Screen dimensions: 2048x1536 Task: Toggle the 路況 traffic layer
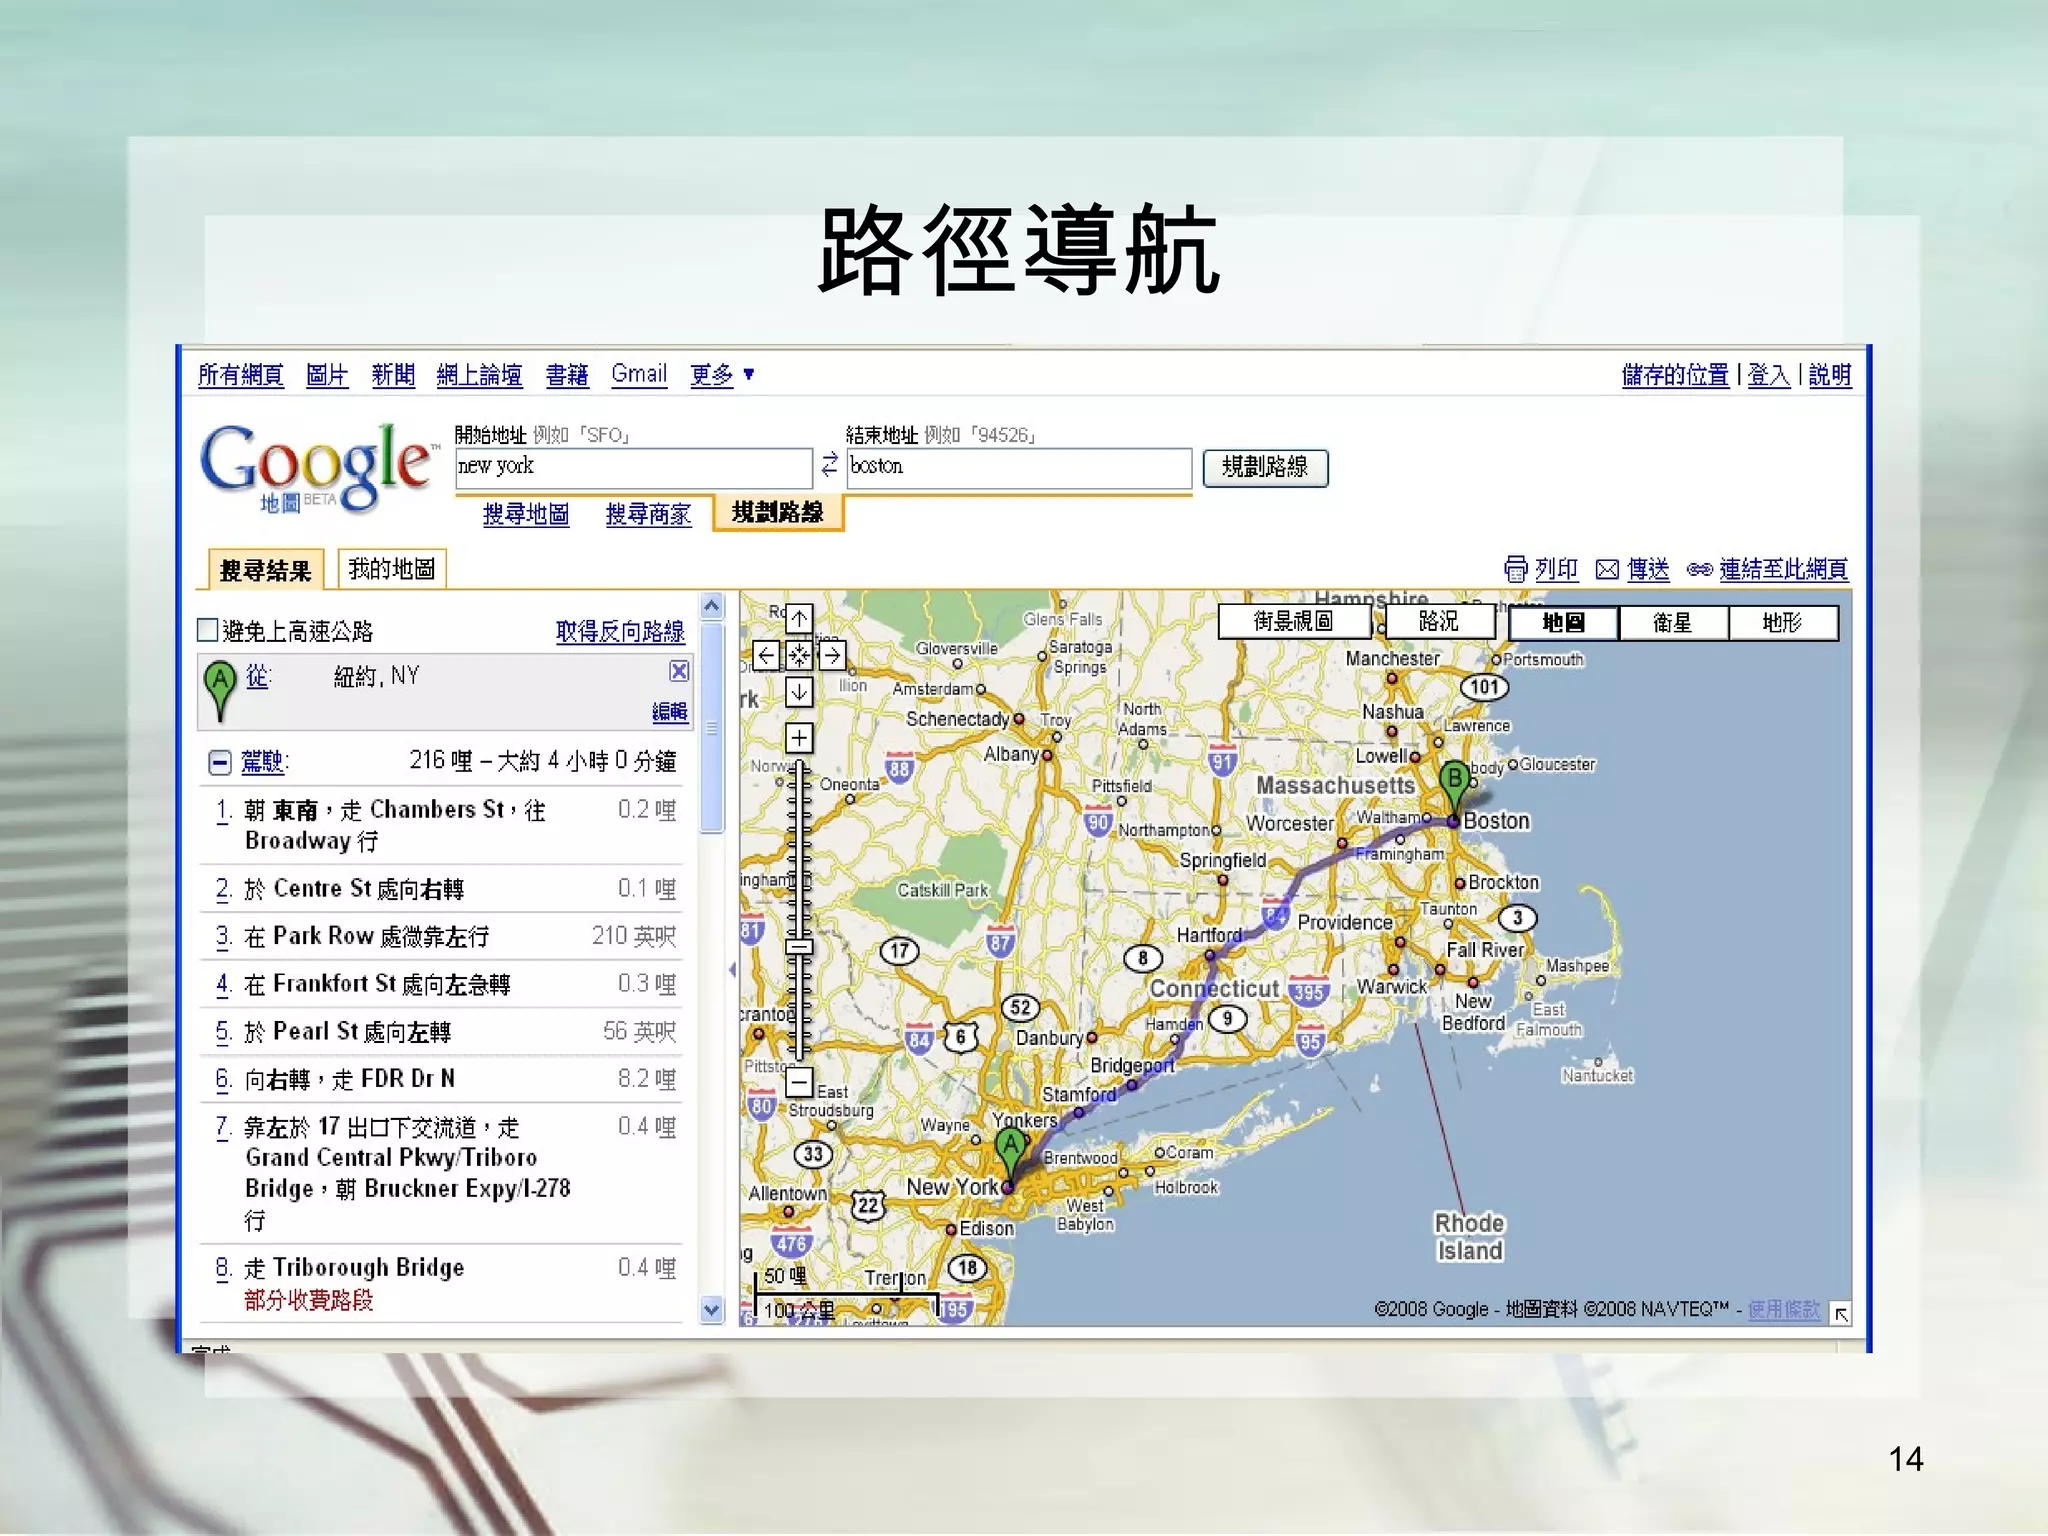(x=1438, y=622)
